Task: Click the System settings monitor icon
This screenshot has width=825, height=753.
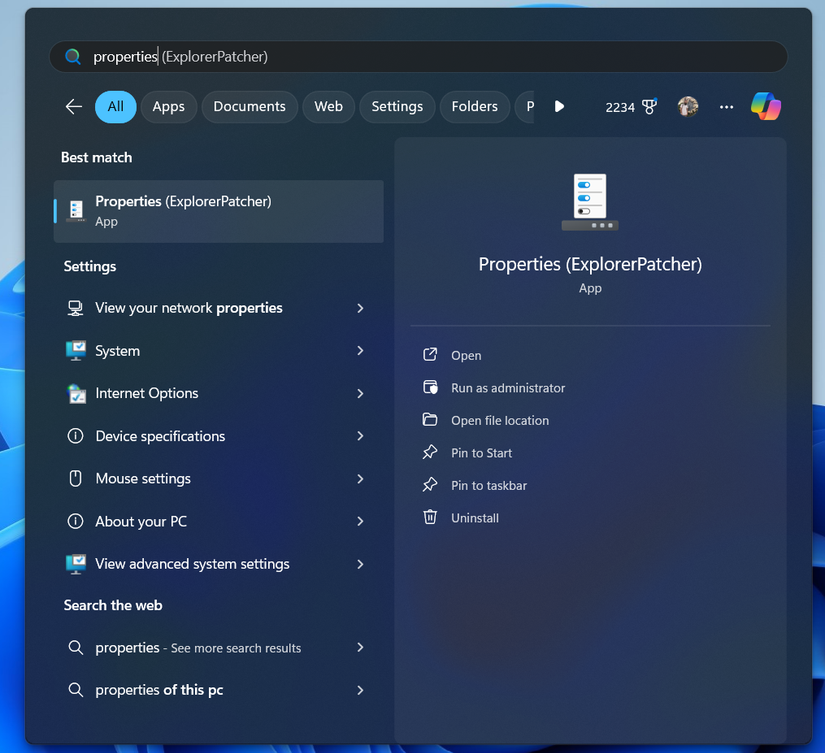Action: point(76,350)
